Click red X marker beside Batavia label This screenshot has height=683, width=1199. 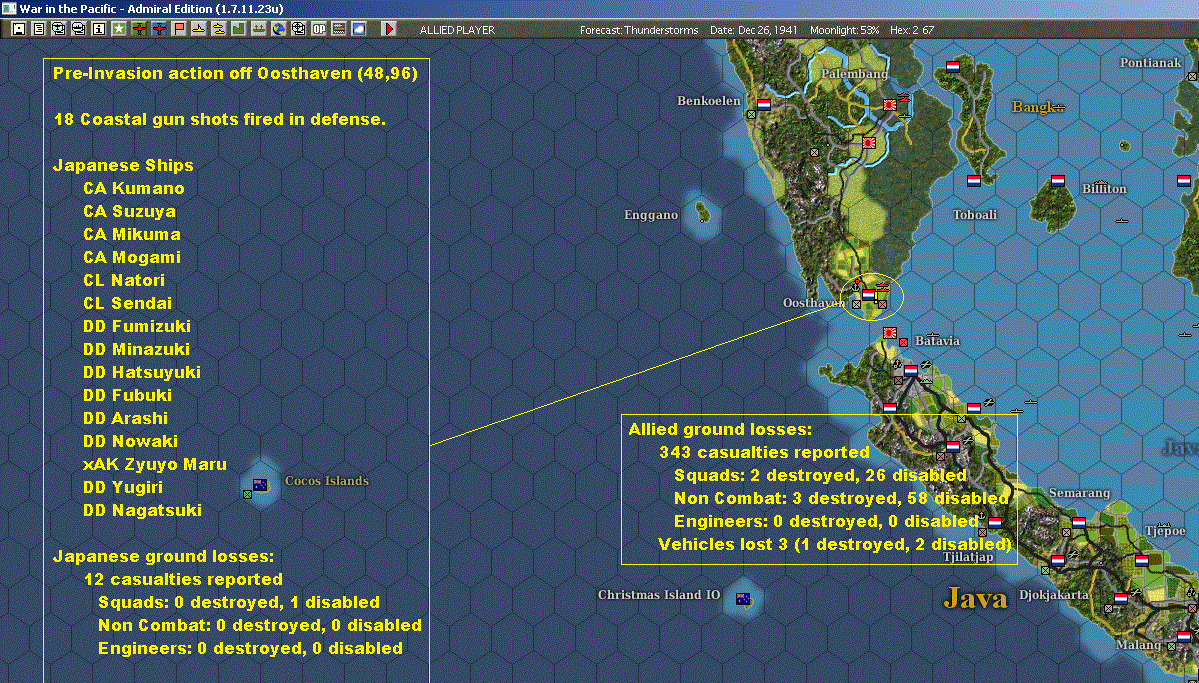click(904, 342)
